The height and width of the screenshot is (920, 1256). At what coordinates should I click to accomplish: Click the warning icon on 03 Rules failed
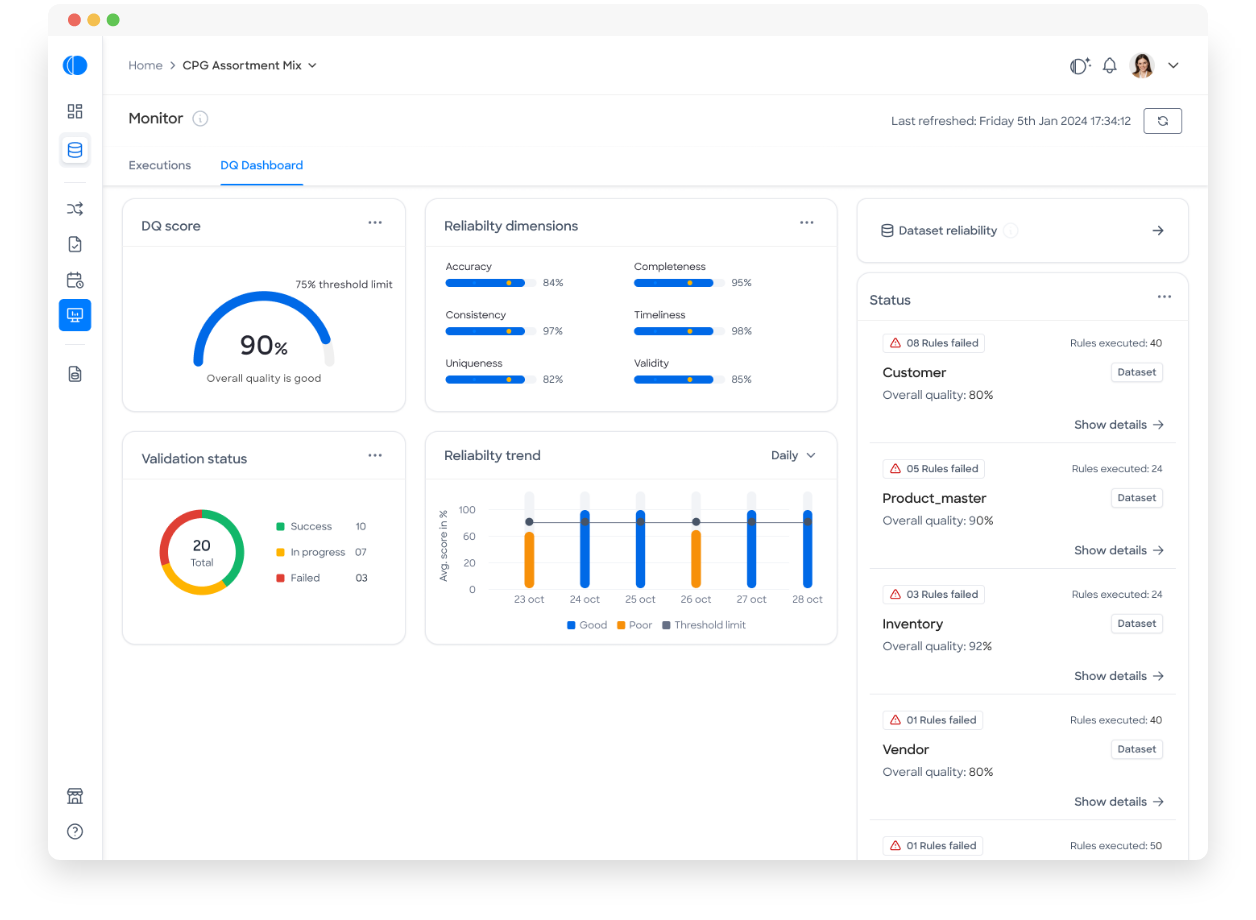(x=895, y=595)
